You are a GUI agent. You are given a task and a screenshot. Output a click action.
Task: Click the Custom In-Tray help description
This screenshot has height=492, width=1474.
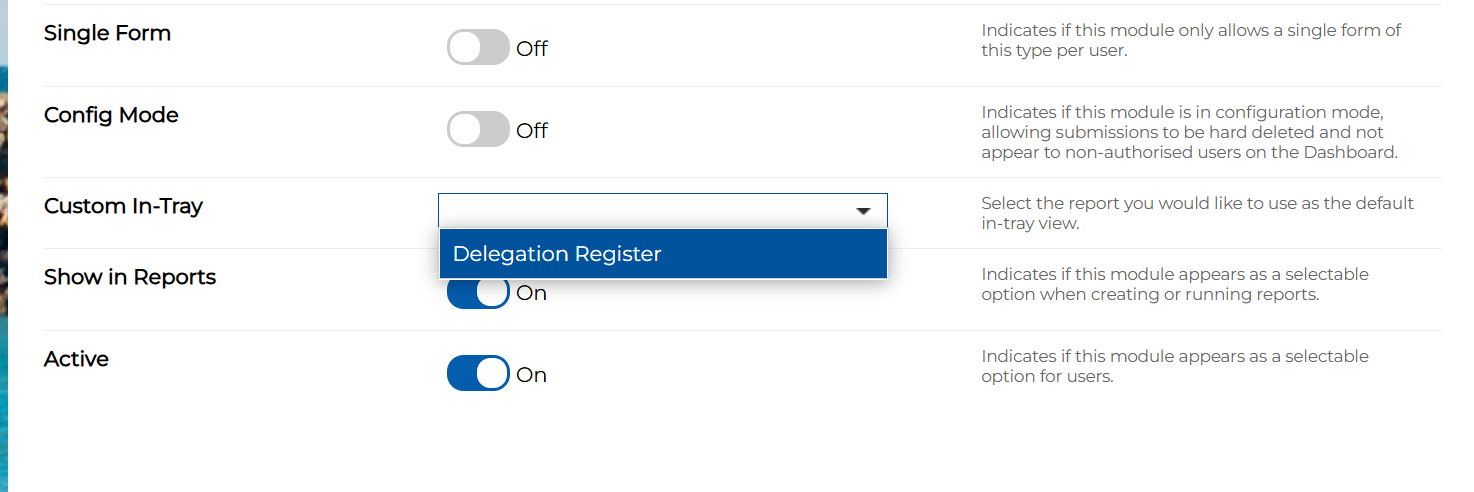coord(1196,213)
